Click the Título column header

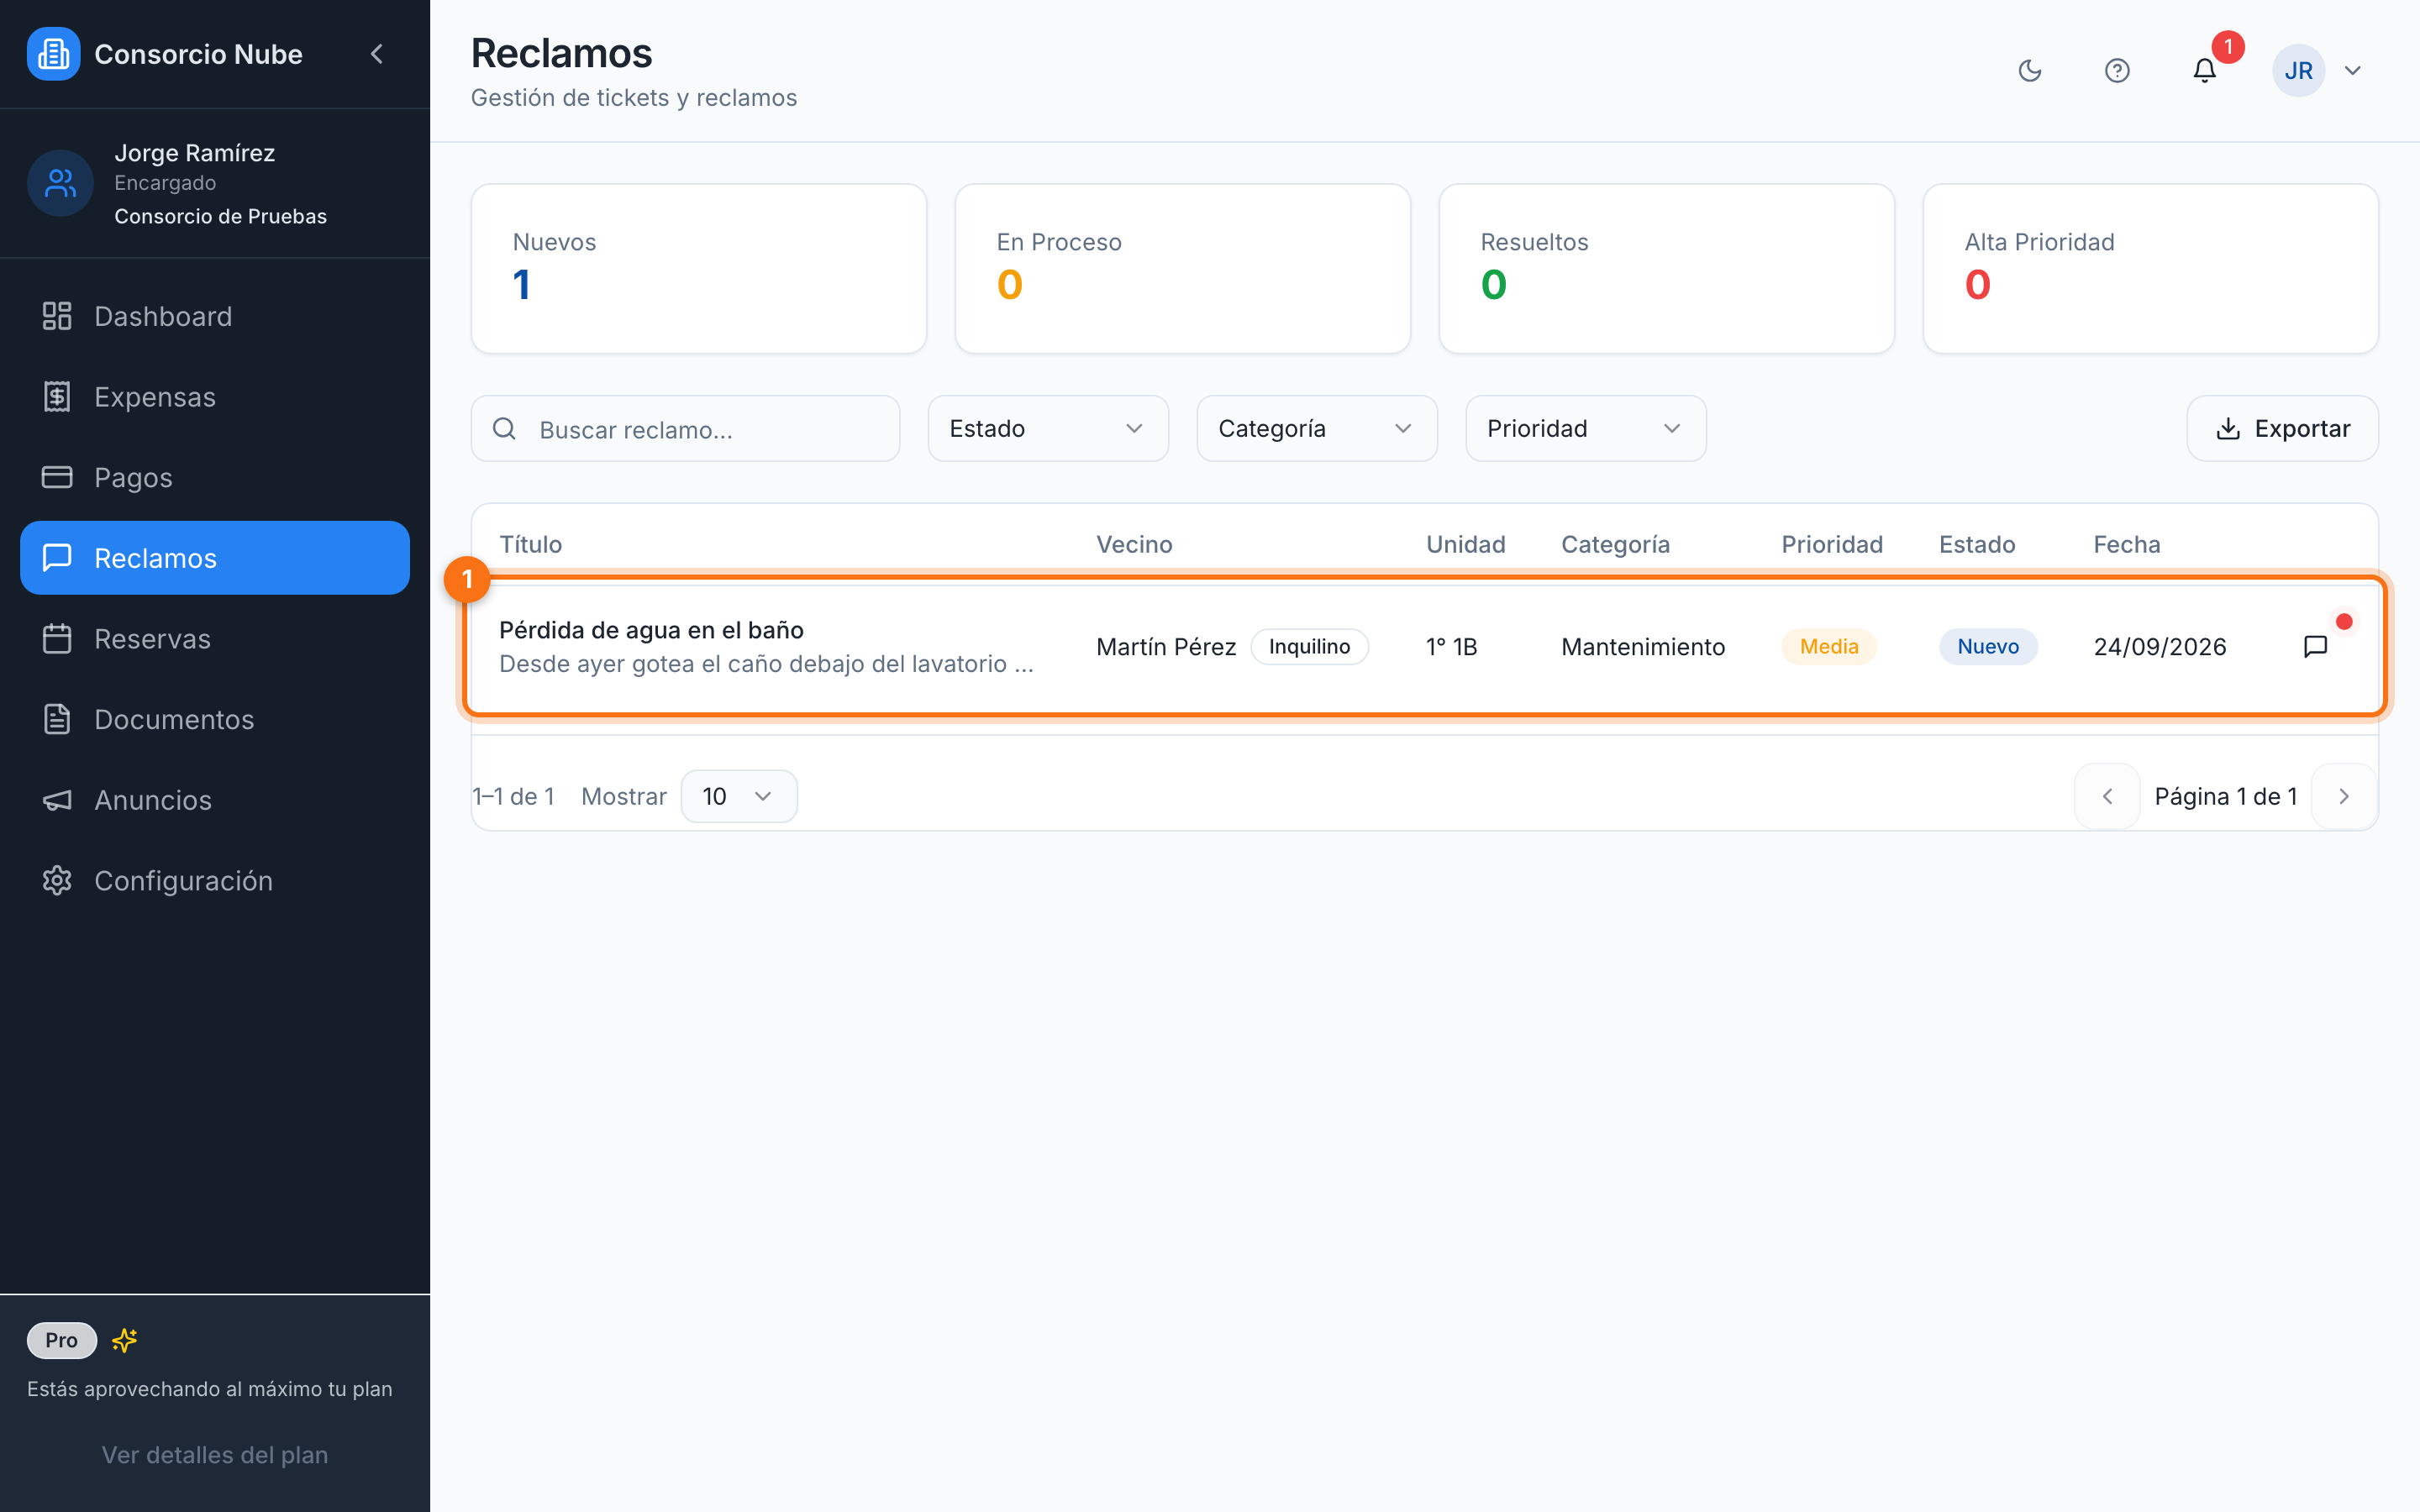coord(531,544)
